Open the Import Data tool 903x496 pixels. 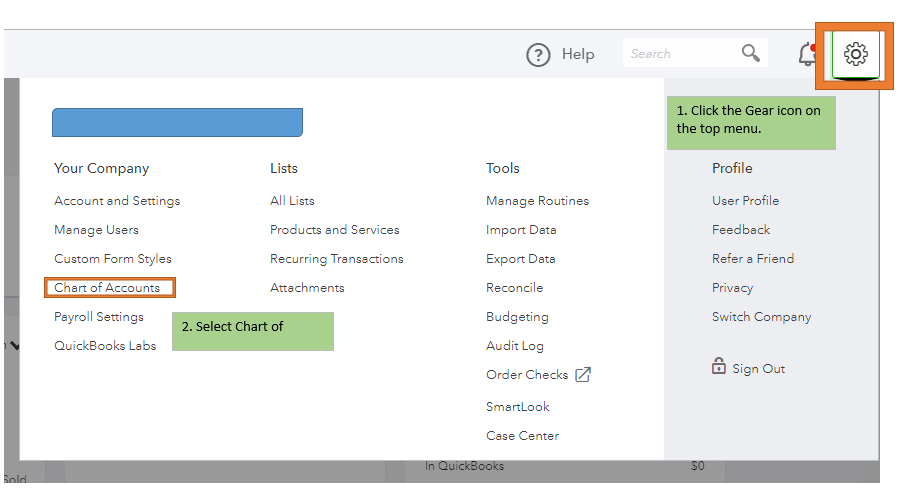pos(521,230)
